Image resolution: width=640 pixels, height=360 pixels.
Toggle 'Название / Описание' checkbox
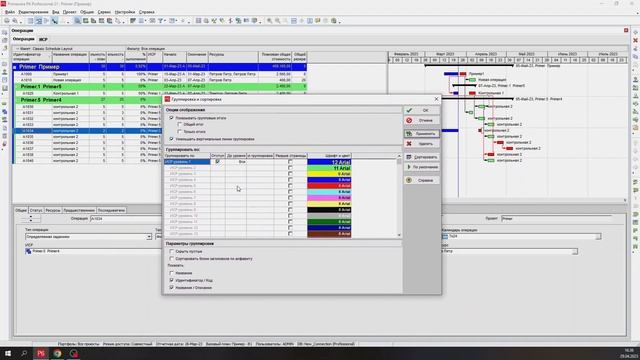pyautogui.click(x=172, y=288)
